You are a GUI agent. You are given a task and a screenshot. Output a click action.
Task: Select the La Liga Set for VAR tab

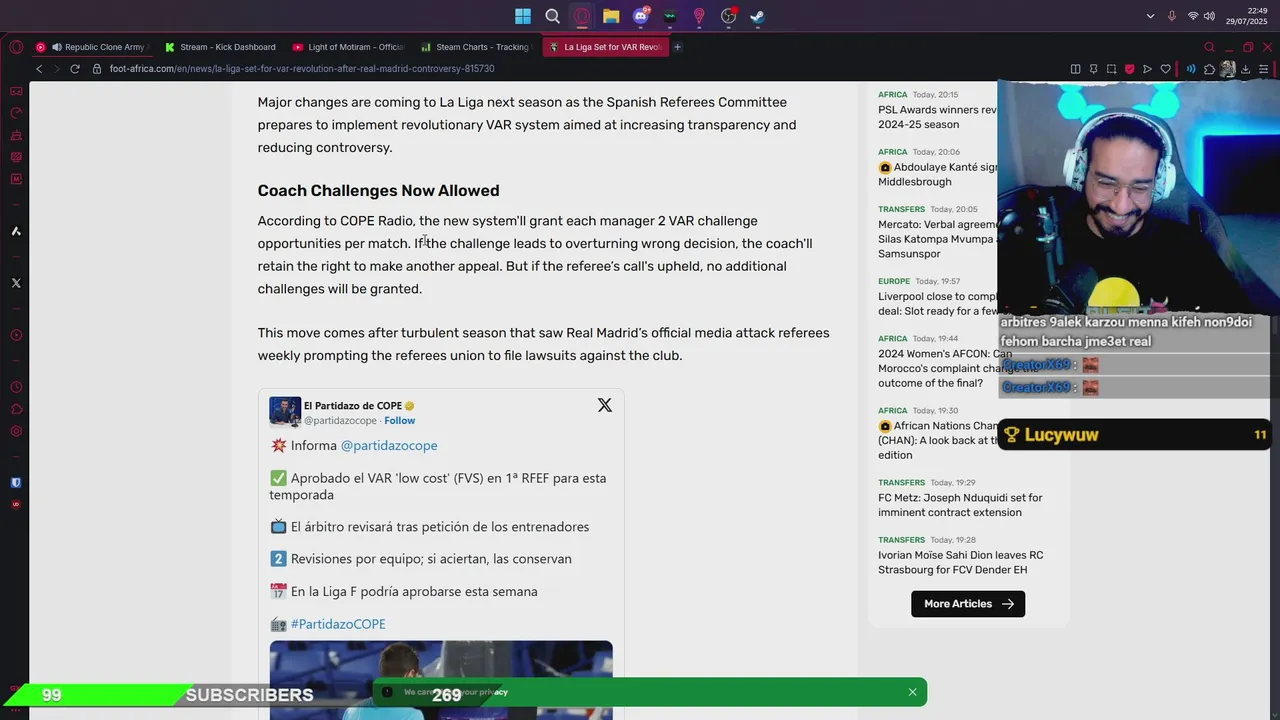click(x=605, y=47)
